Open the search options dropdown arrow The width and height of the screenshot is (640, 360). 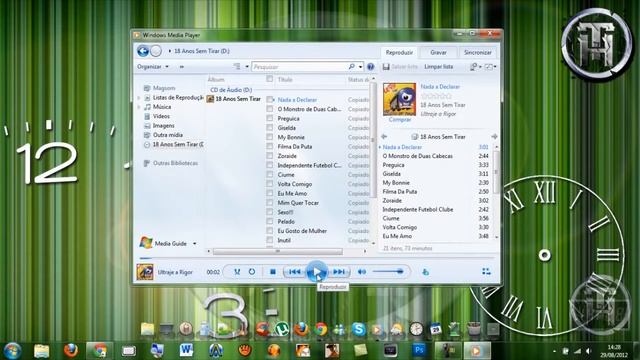coord(360,67)
